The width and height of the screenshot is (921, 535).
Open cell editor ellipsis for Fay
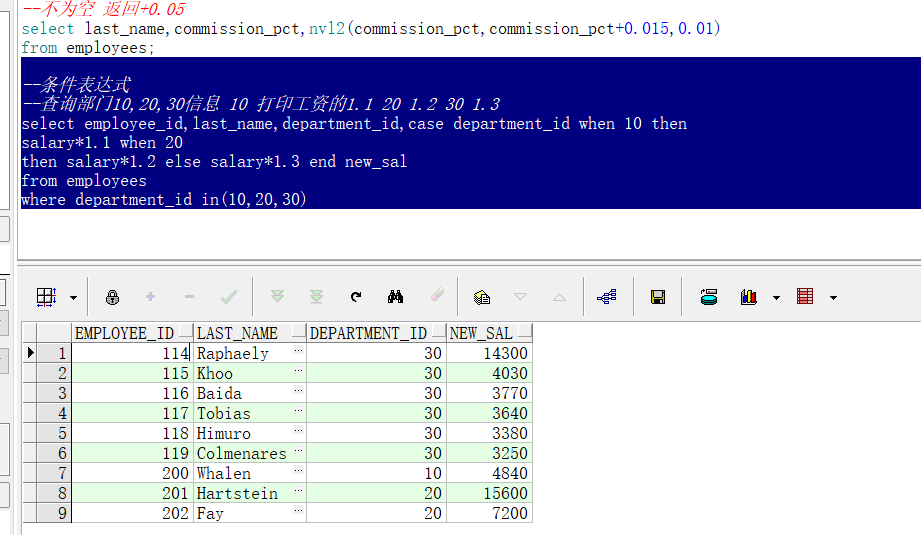pos(298,510)
